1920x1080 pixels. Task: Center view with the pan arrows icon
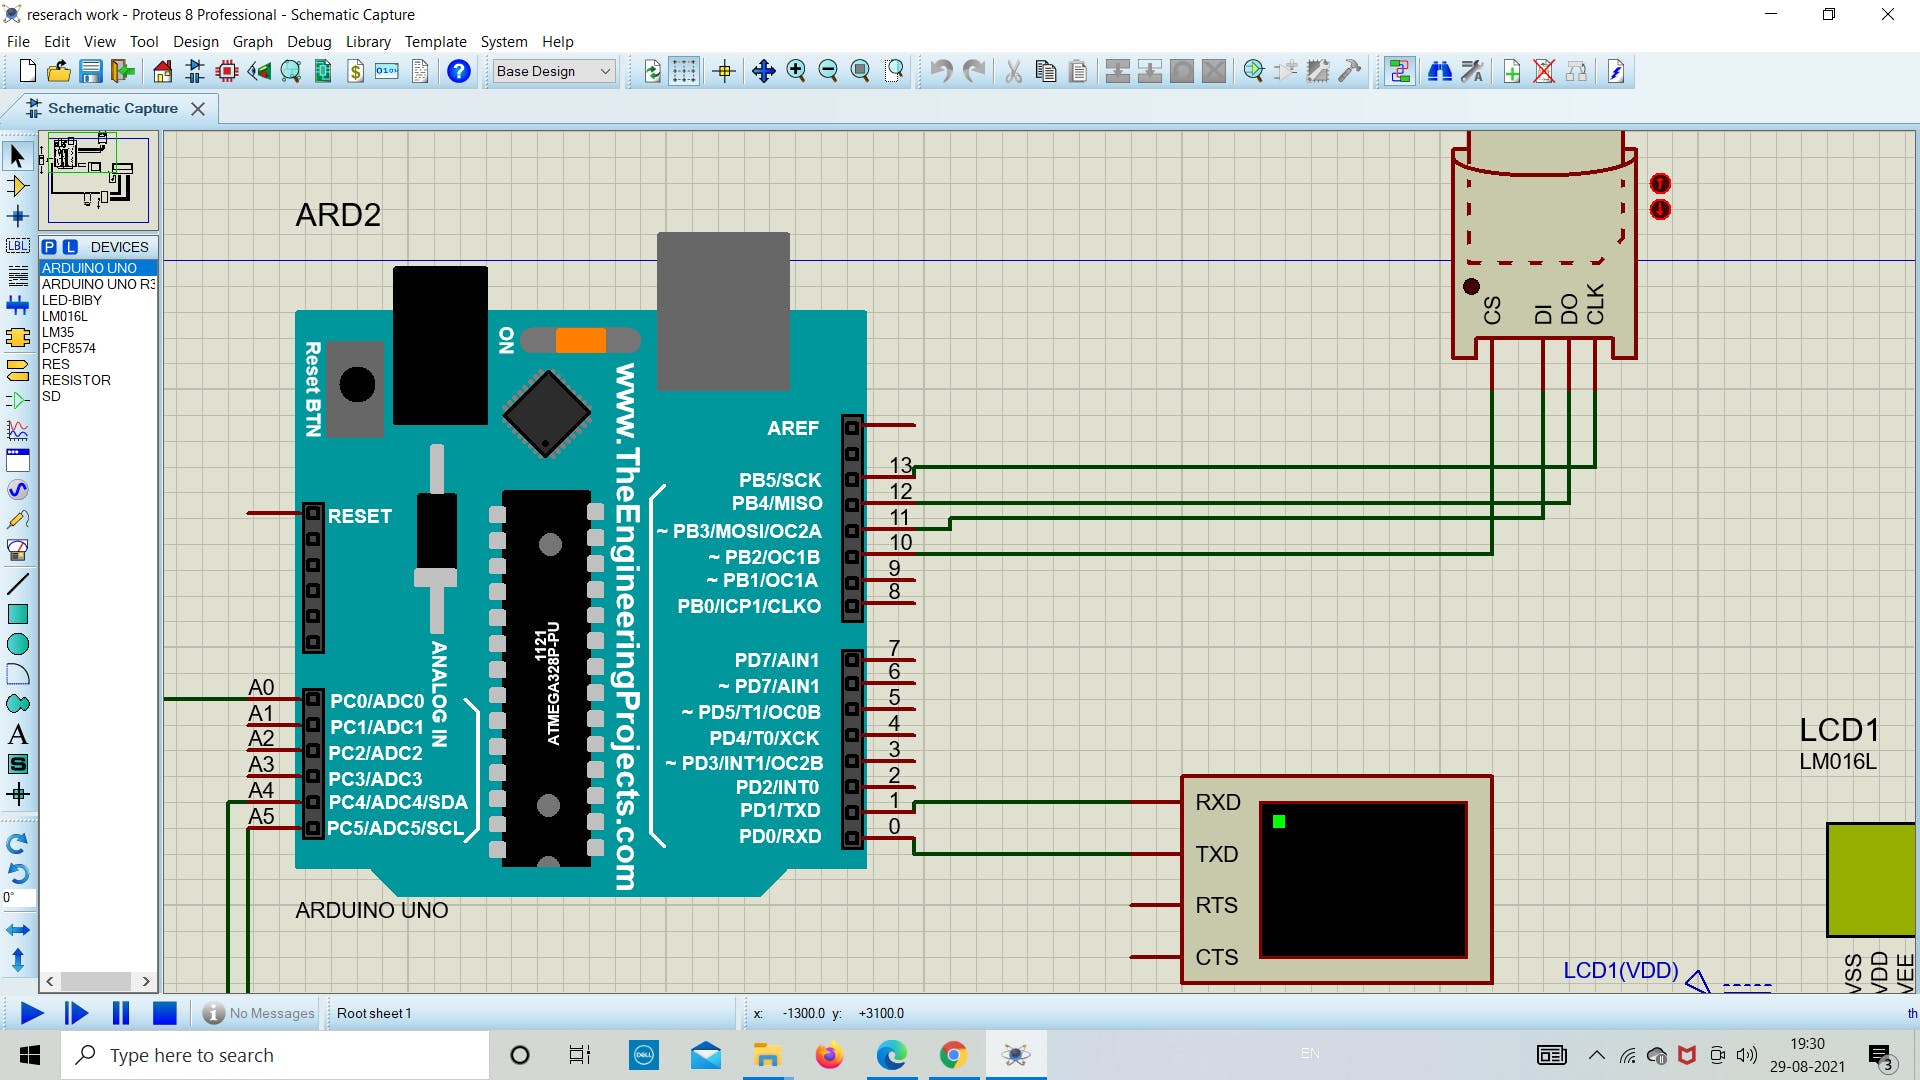pos(764,71)
